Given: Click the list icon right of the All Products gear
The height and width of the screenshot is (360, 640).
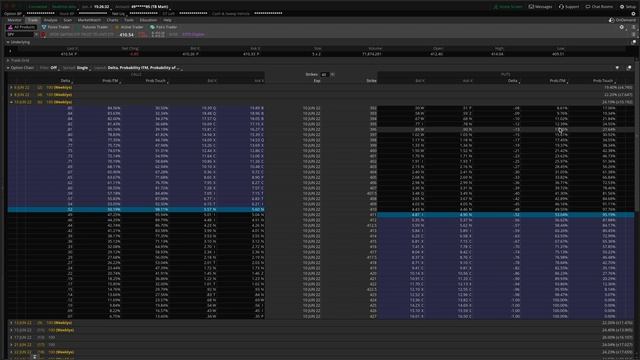Looking at the screenshot, I should click(x=633, y=27).
